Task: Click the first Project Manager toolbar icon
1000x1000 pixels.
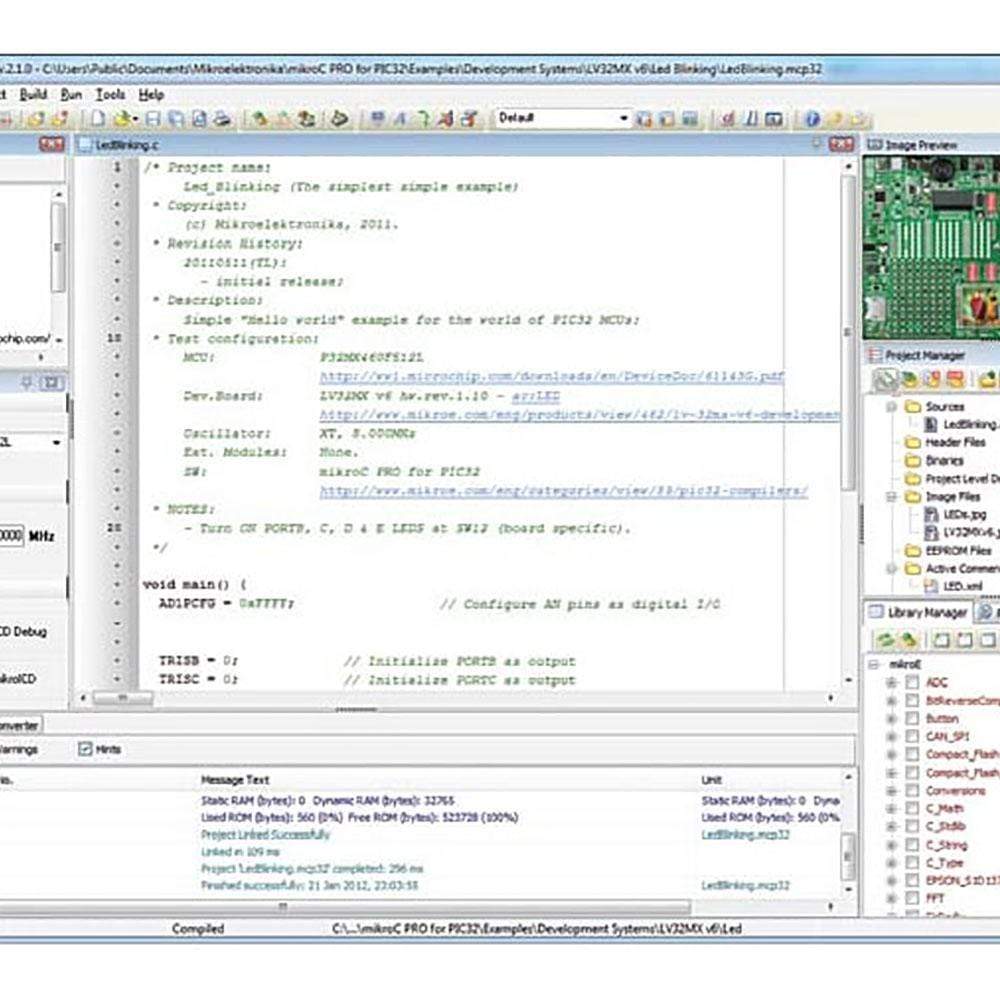Action: (x=884, y=380)
